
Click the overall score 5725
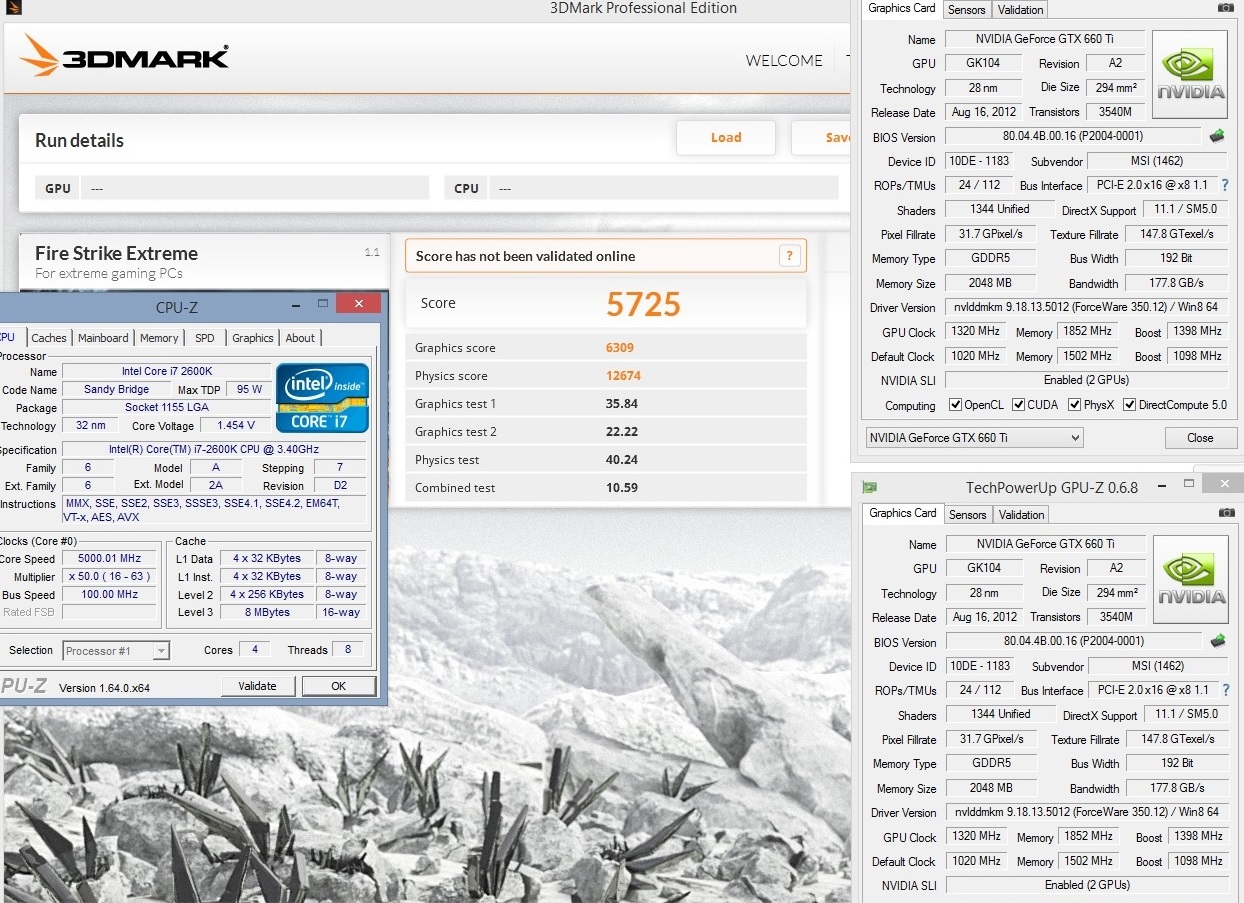(x=643, y=304)
